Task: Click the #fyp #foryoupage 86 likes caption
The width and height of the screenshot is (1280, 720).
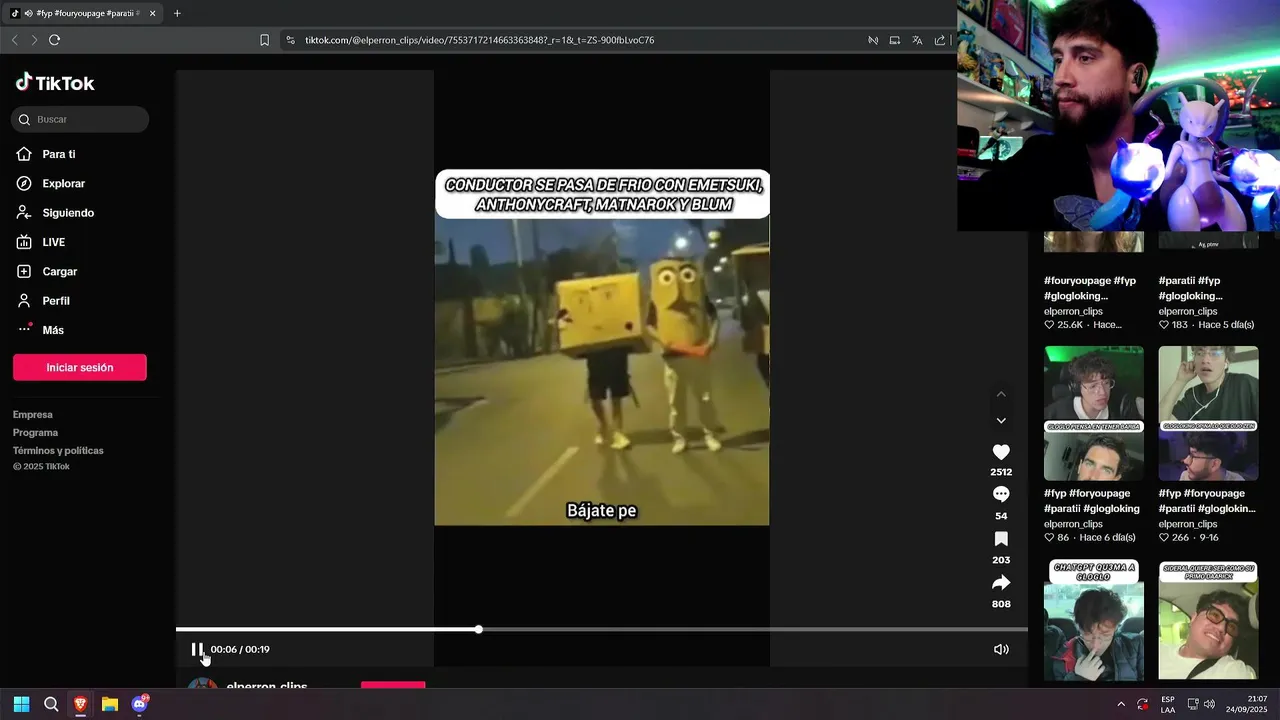Action: [1092, 501]
